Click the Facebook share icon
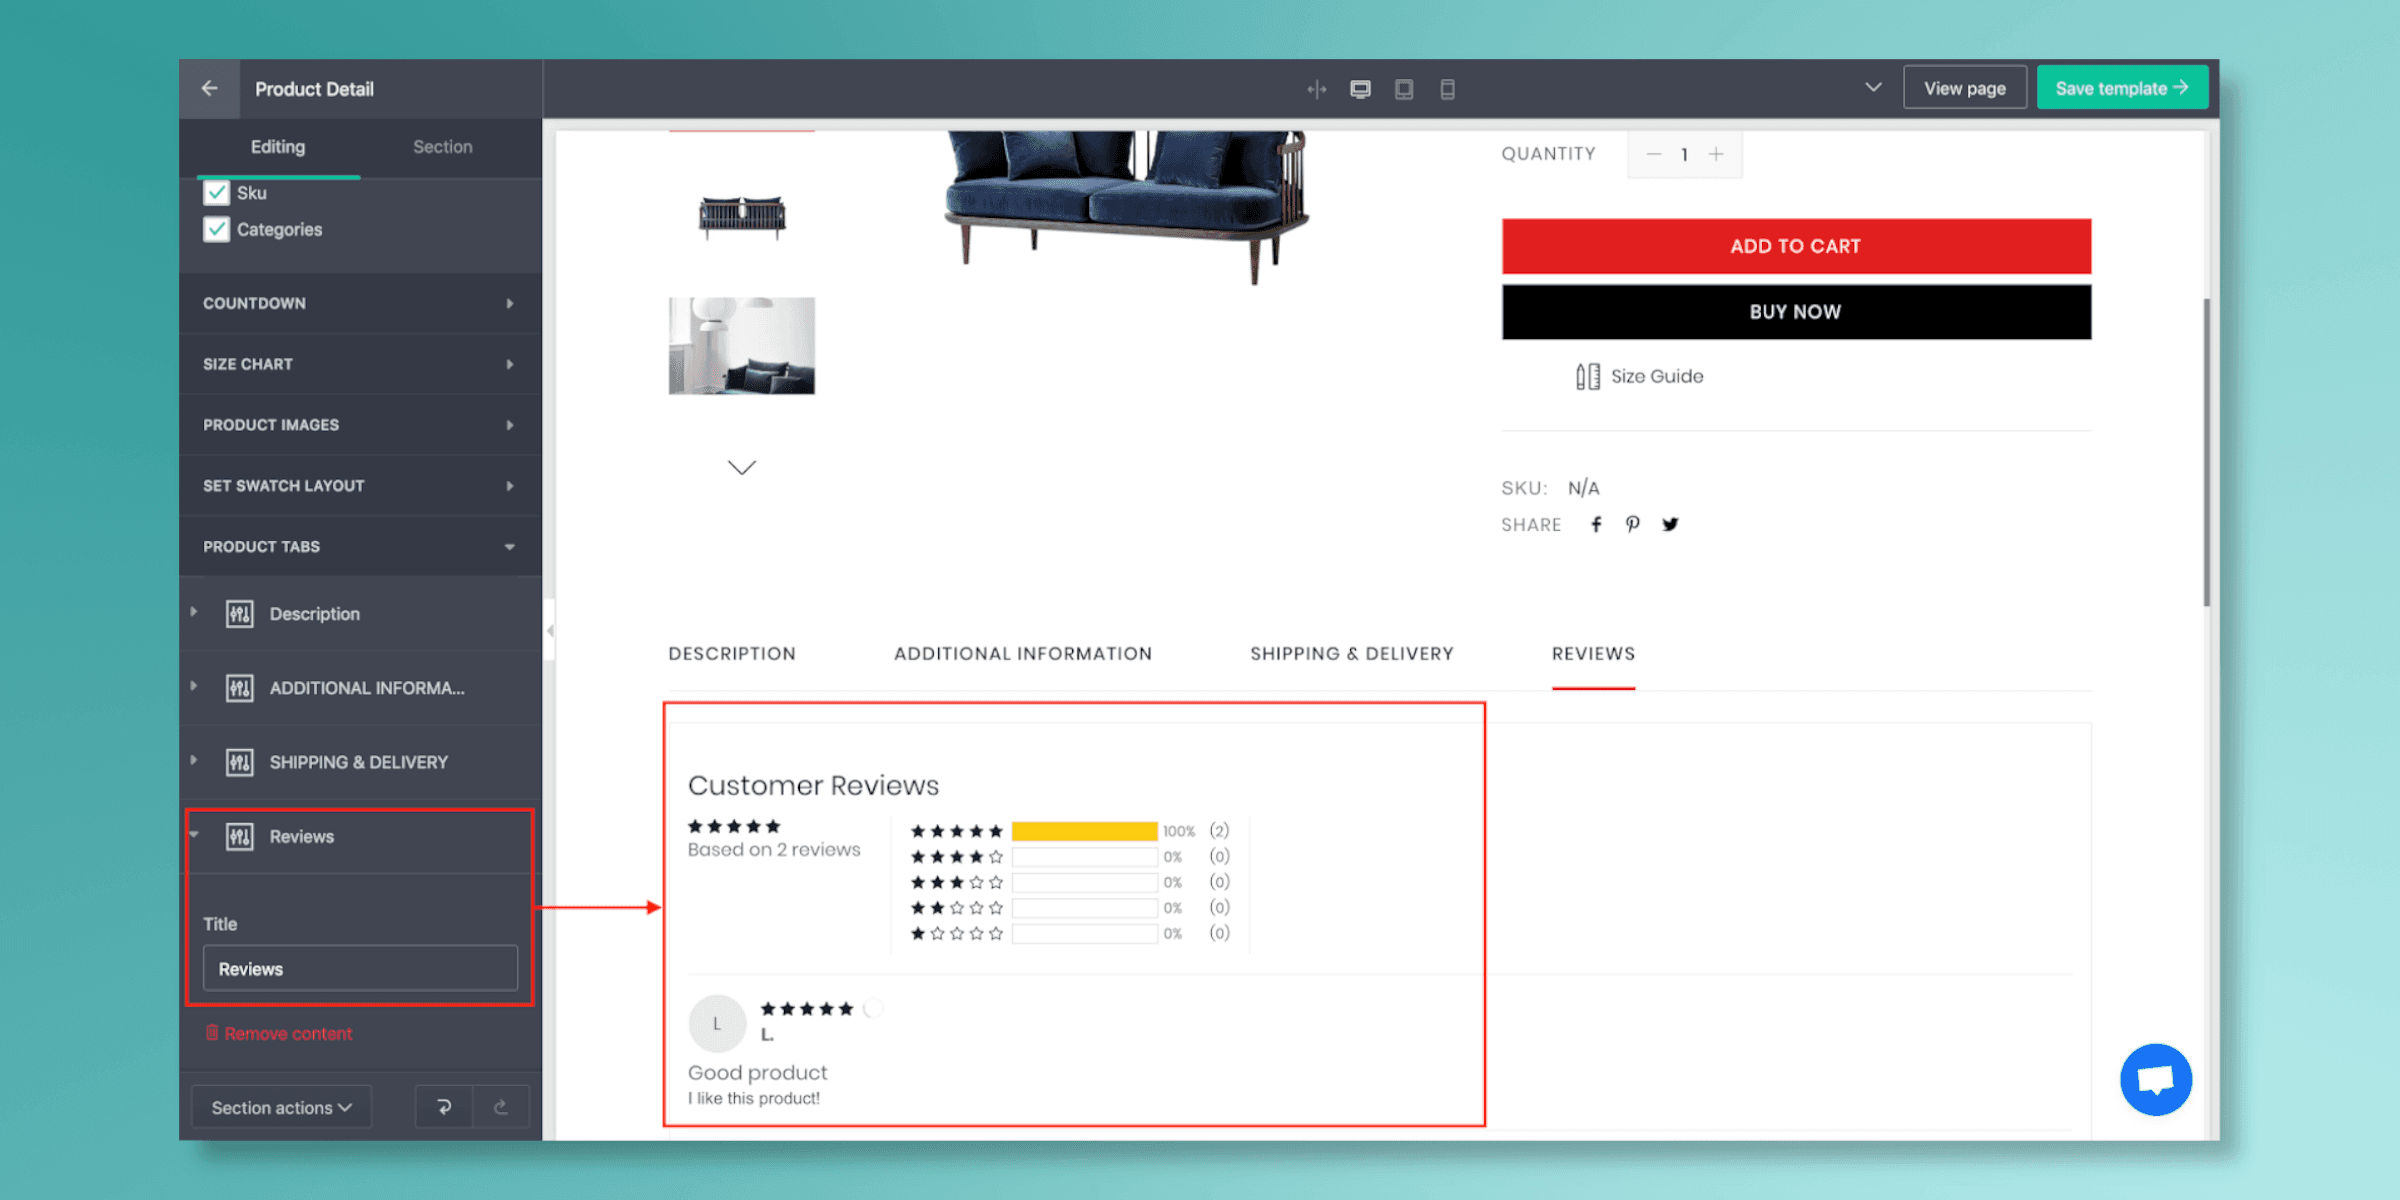Screen dimensions: 2400x1200 [x=1596, y=525]
